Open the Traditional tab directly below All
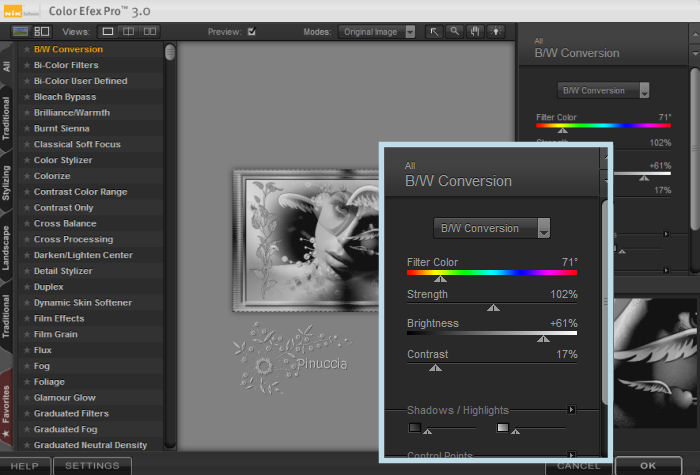The image size is (700, 475). [x=6, y=118]
